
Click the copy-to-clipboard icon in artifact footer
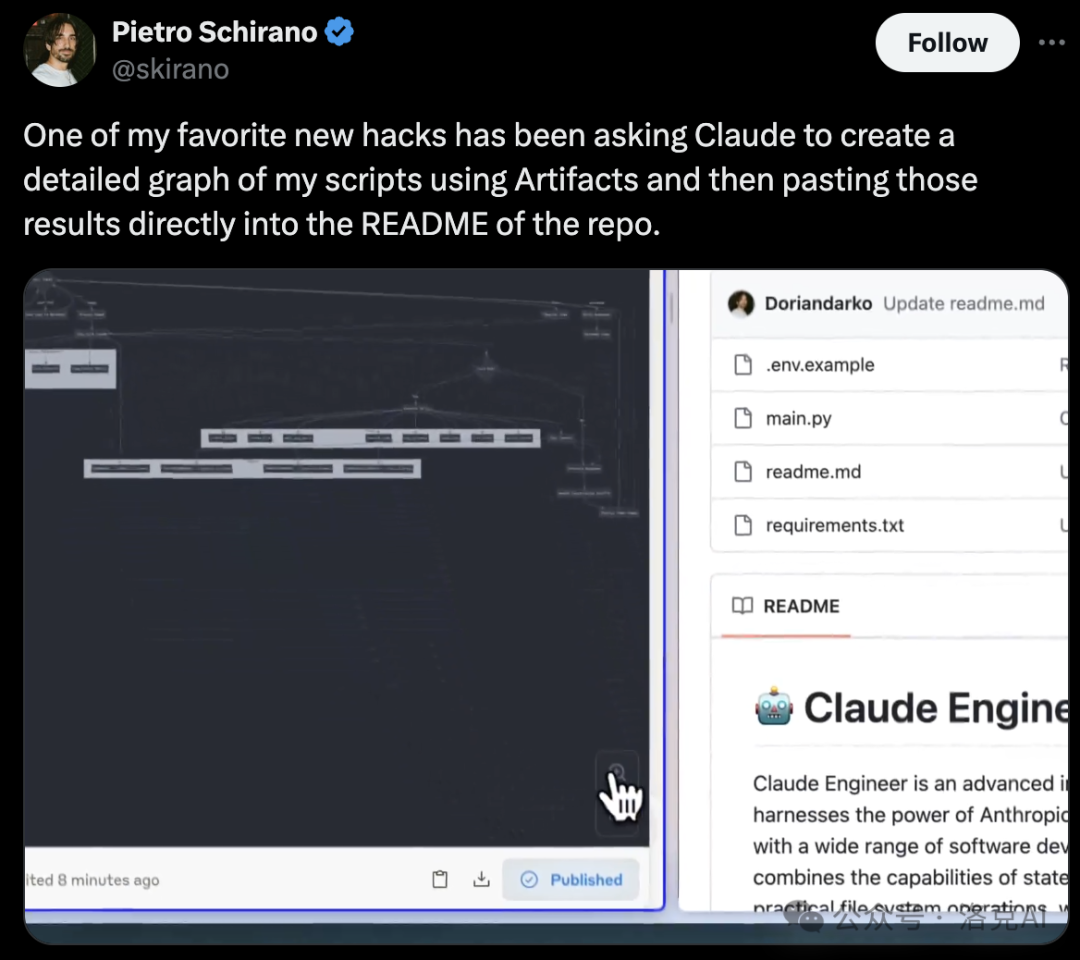pyautogui.click(x=440, y=879)
